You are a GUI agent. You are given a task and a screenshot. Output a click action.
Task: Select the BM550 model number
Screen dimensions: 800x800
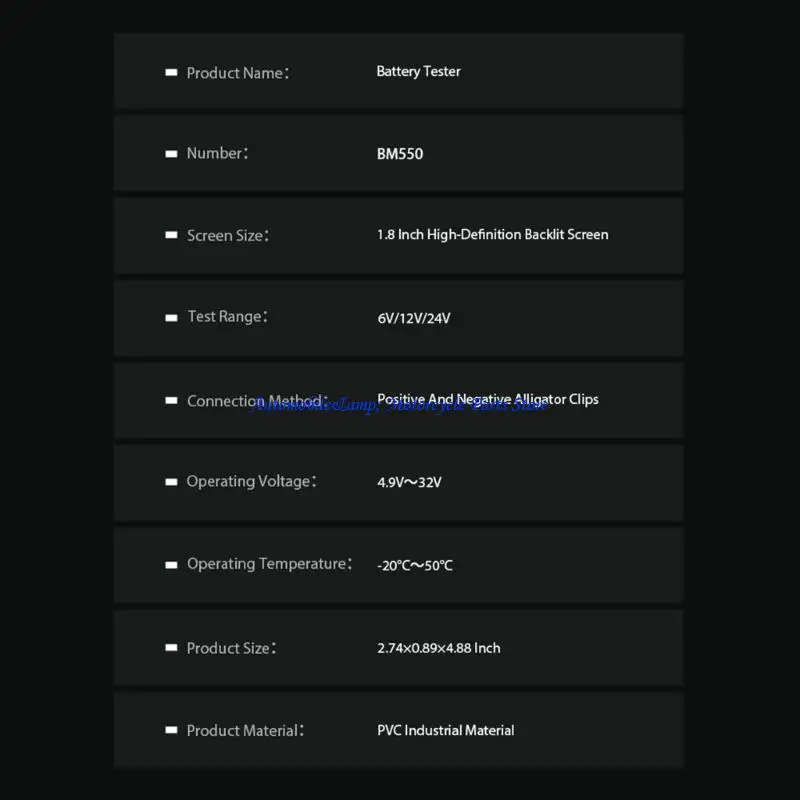click(x=400, y=154)
